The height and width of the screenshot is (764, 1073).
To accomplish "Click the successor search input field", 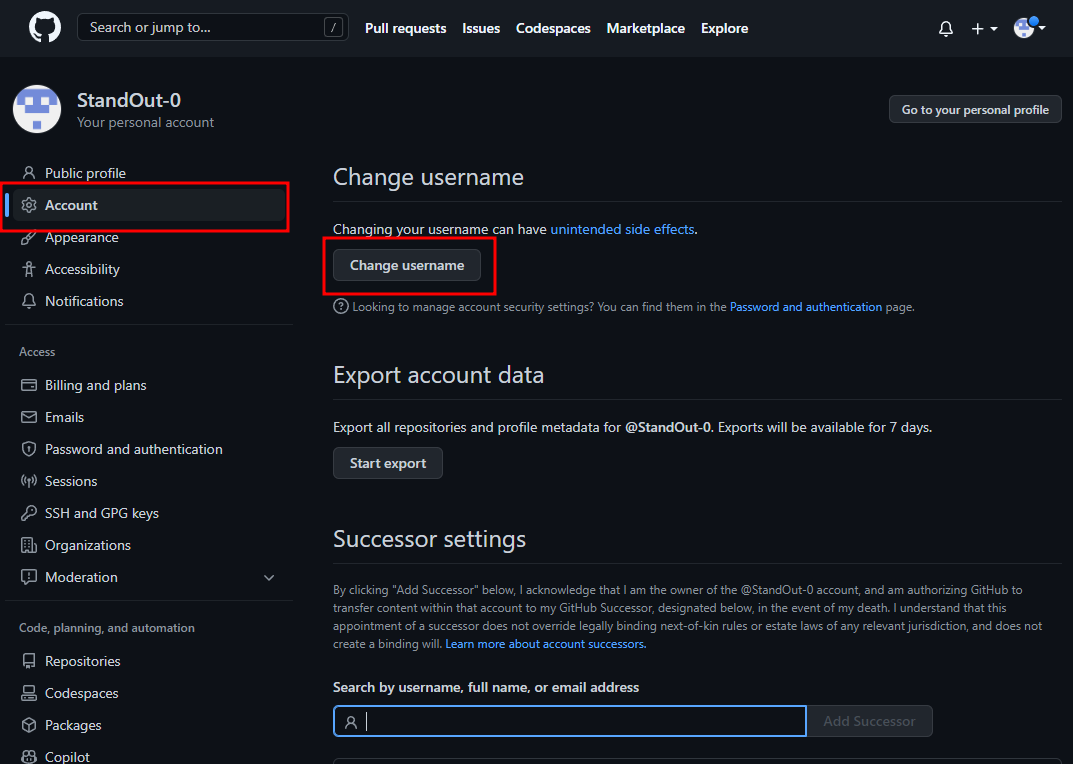I will click(569, 721).
